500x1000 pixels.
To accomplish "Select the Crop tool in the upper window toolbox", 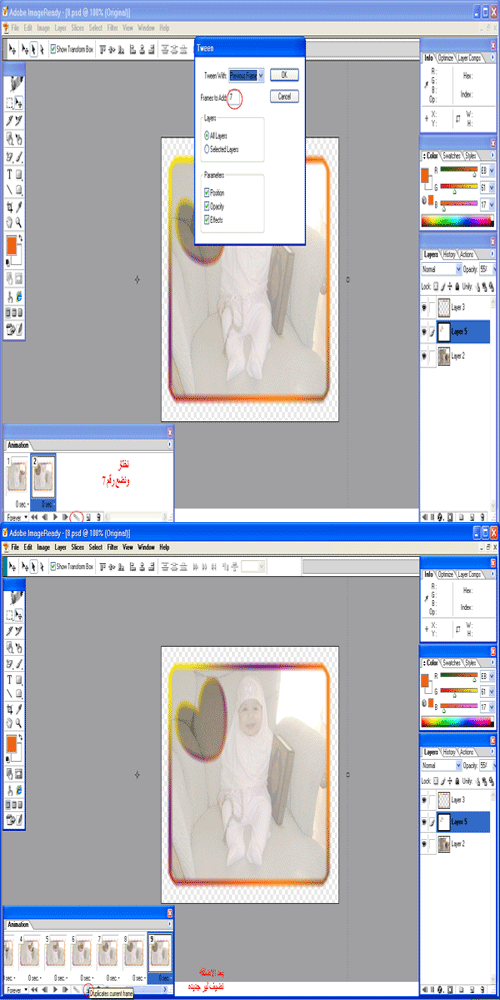I will (10, 207).
